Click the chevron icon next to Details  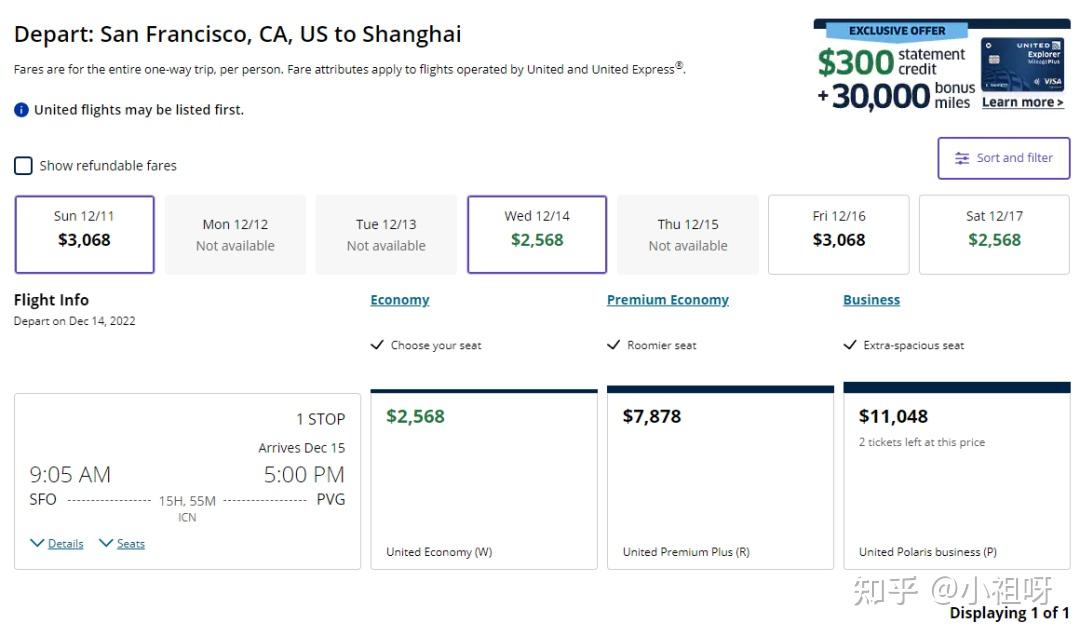(37, 543)
